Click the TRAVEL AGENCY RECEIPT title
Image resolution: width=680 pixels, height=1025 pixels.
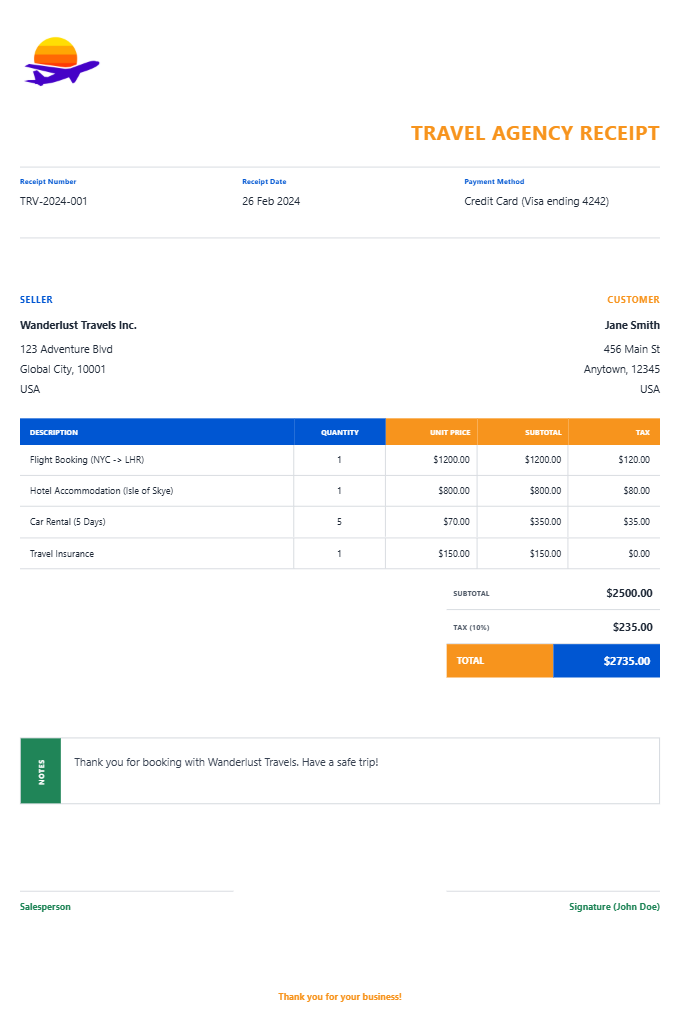click(x=535, y=133)
